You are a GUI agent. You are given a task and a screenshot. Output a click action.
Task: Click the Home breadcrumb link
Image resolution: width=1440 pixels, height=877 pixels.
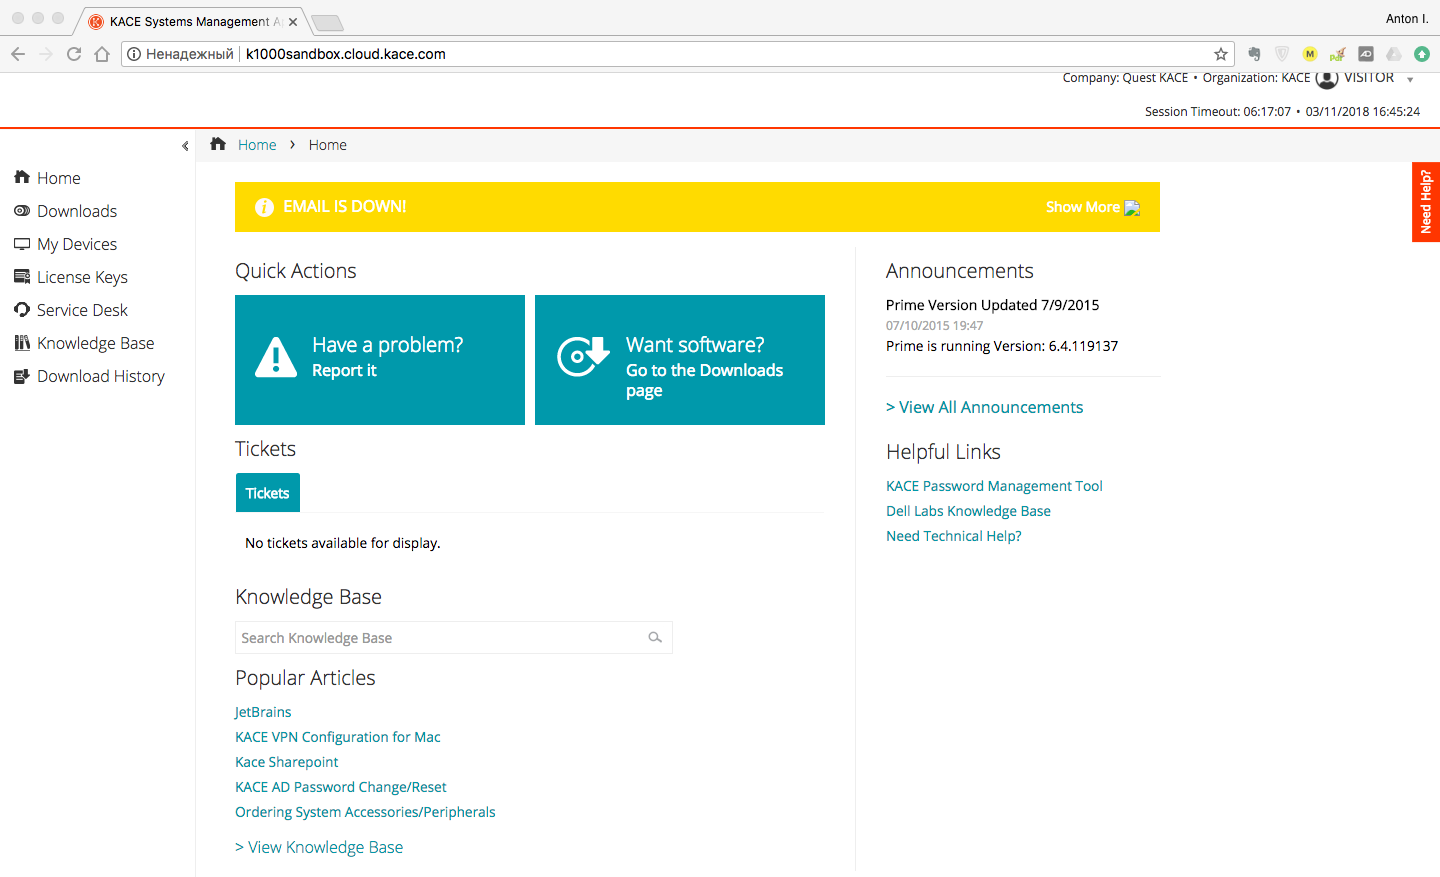coord(257,145)
